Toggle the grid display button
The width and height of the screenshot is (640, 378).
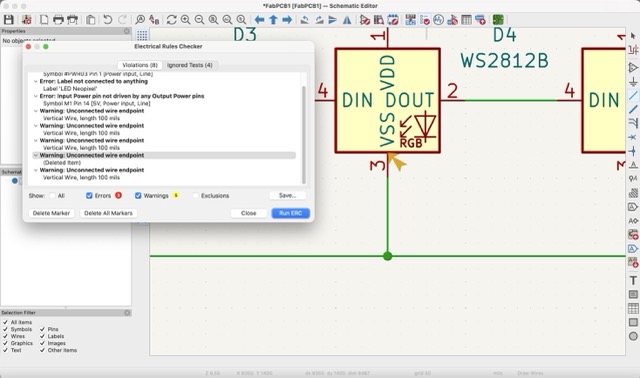click(x=142, y=35)
